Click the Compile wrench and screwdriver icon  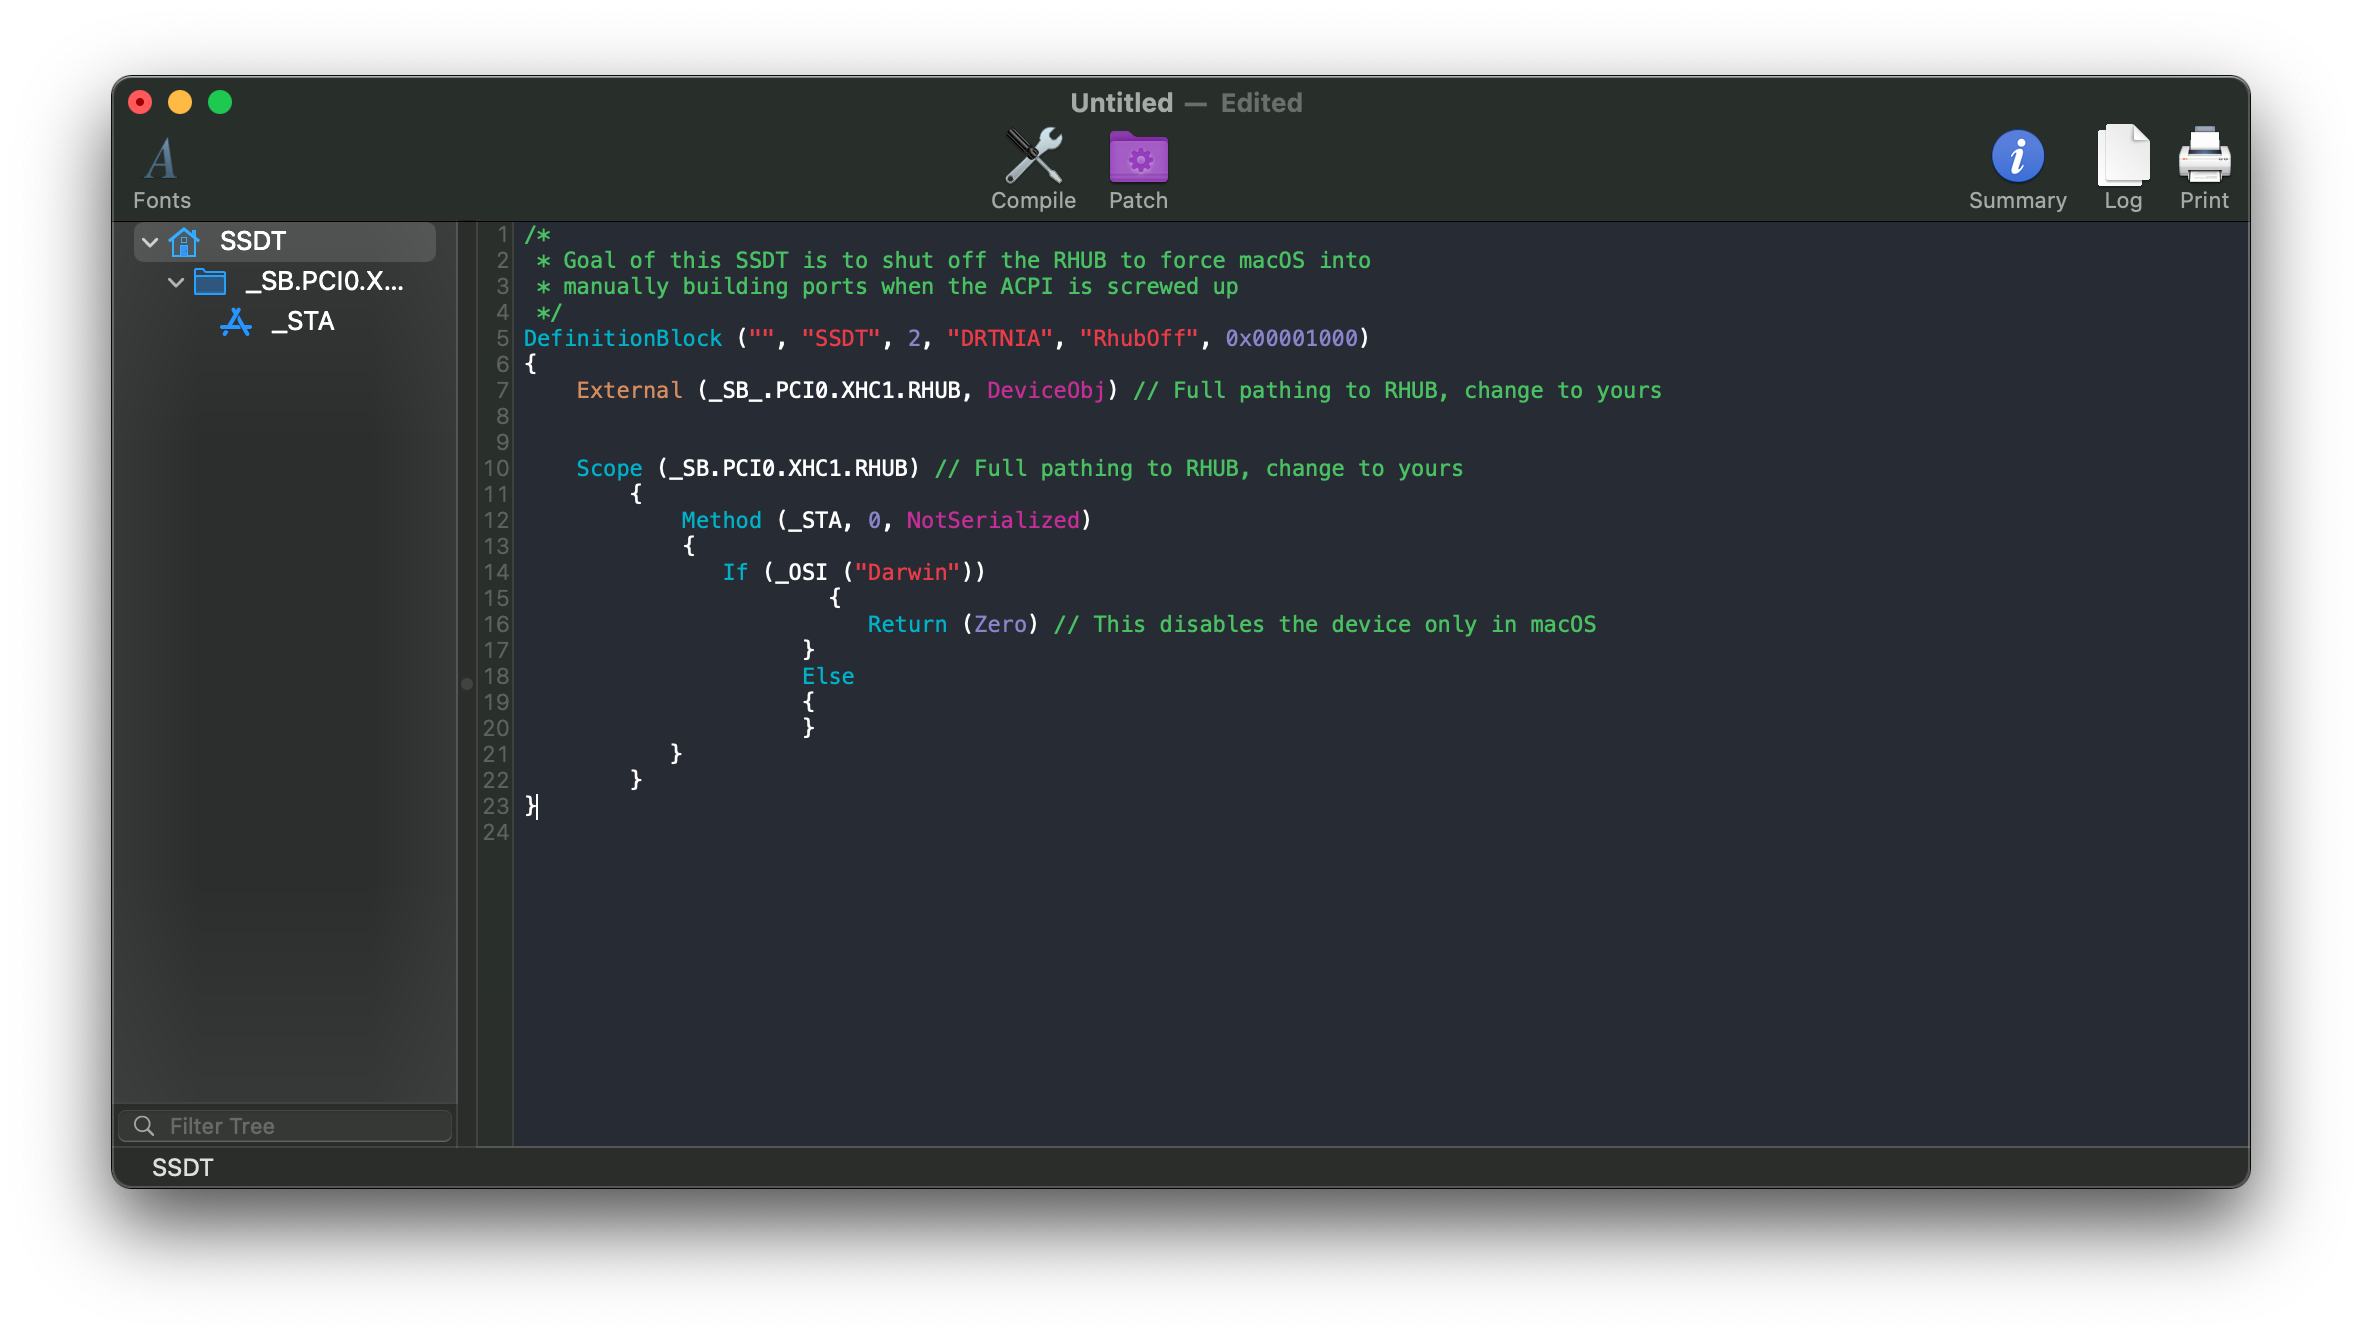click(x=1033, y=157)
